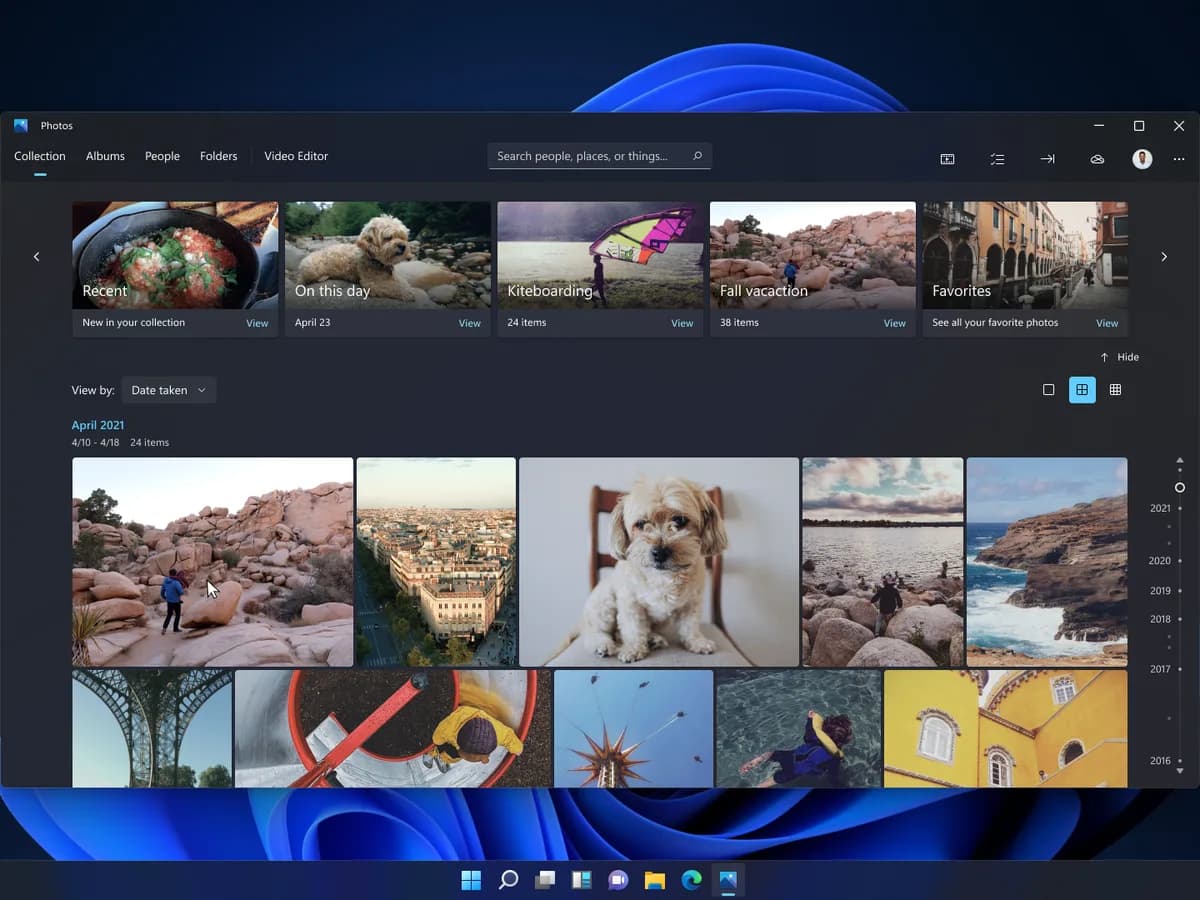Click View on the Recent card
The width and height of the screenshot is (1200, 900).
257,323
